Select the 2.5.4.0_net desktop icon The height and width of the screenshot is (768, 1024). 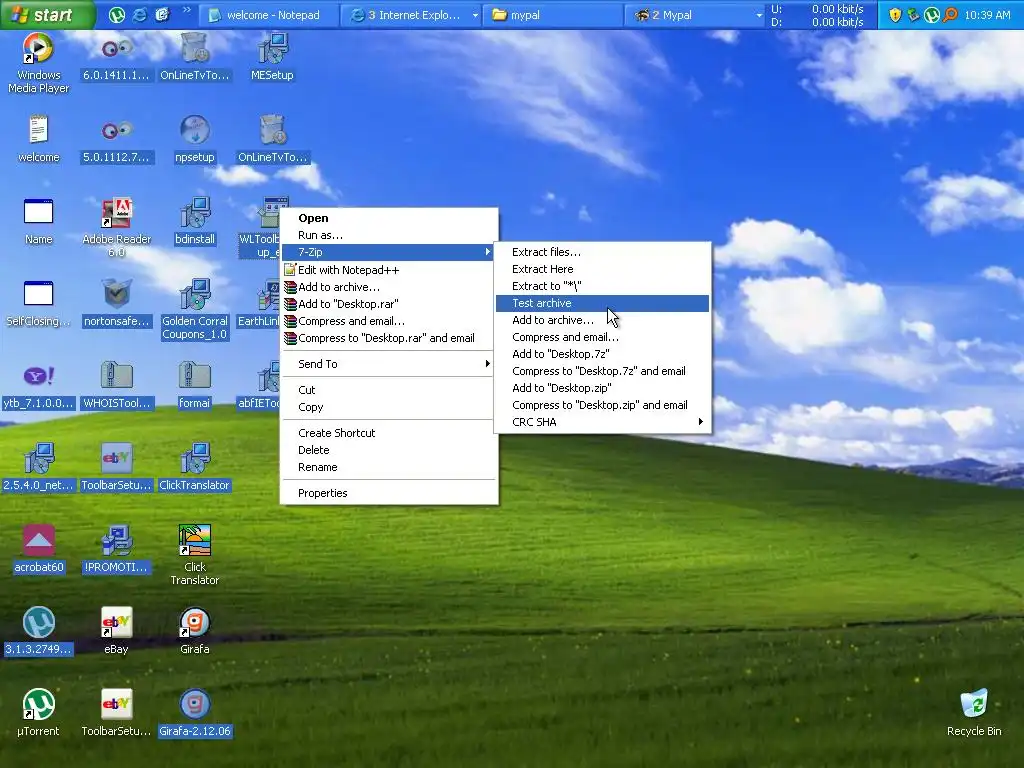point(38,458)
